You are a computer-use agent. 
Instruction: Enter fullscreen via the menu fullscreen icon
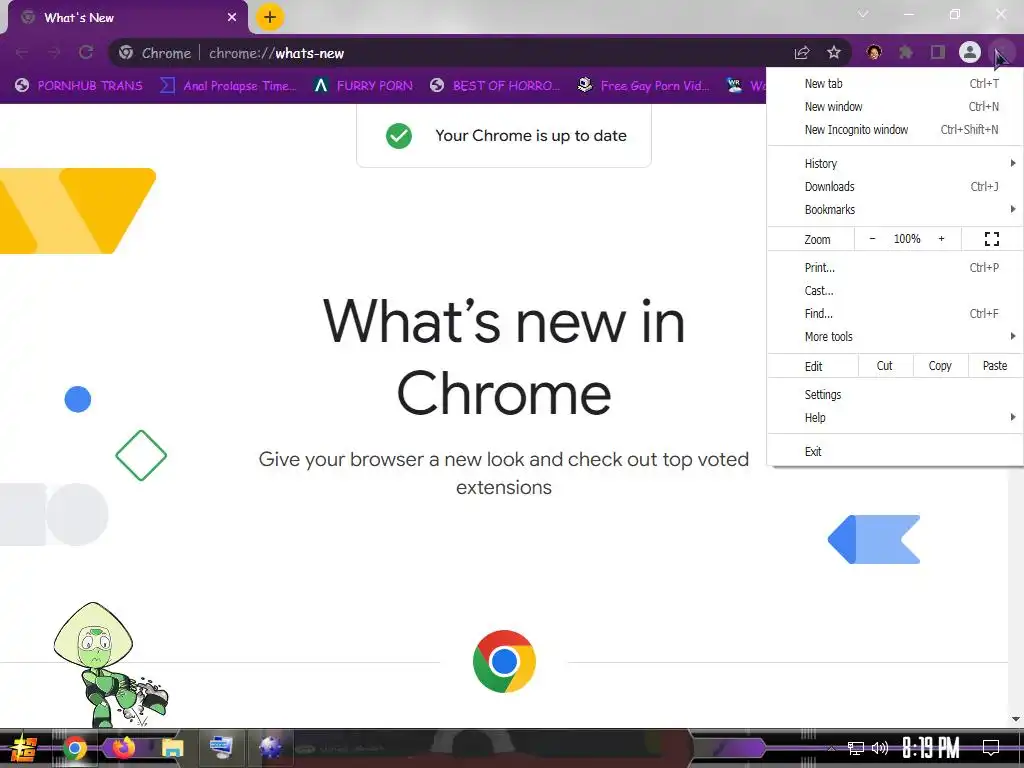click(x=991, y=239)
